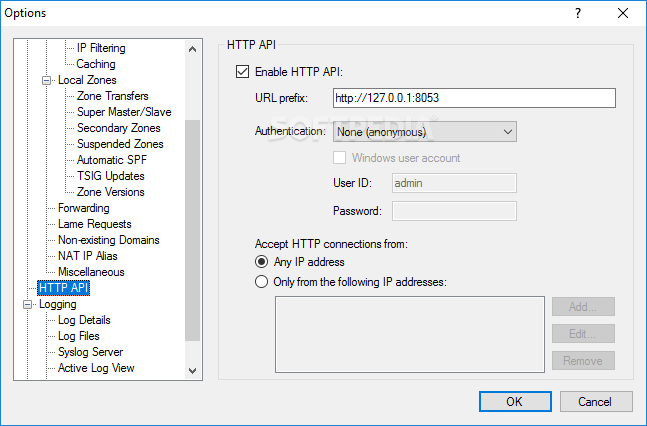Select the Caching tree item
The width and height of the screenshot is (647, 426).
[96, 64]
